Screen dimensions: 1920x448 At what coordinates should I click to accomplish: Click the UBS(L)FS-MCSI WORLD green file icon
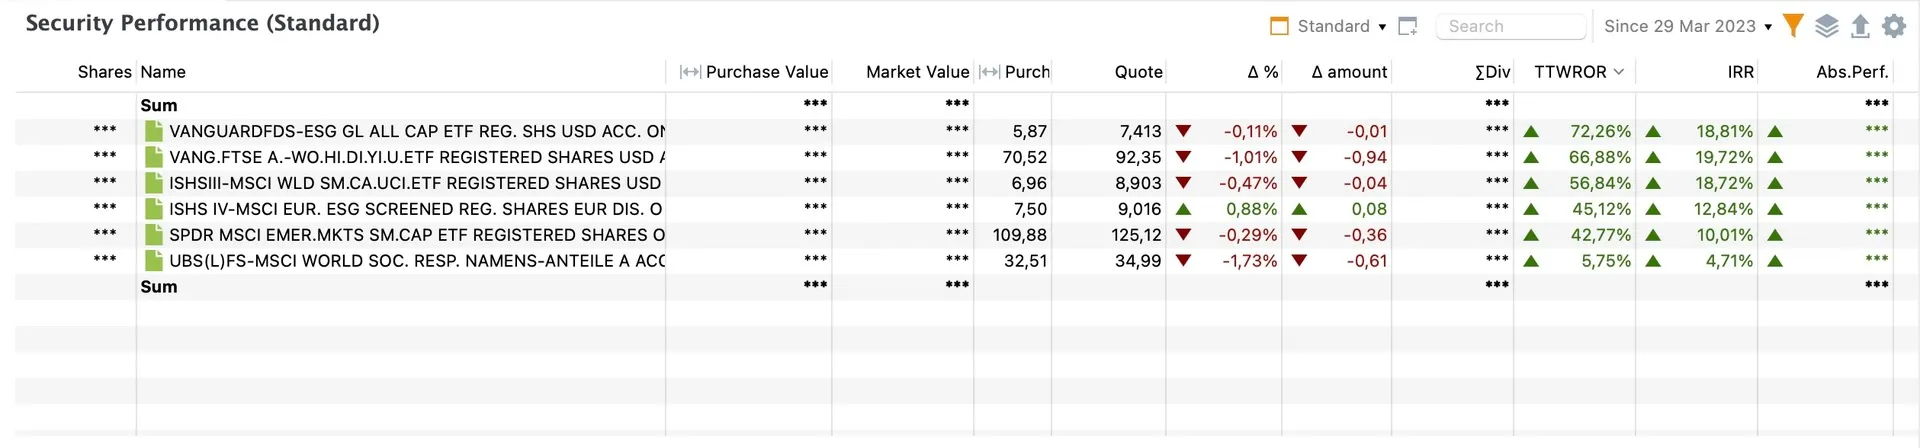154,261
